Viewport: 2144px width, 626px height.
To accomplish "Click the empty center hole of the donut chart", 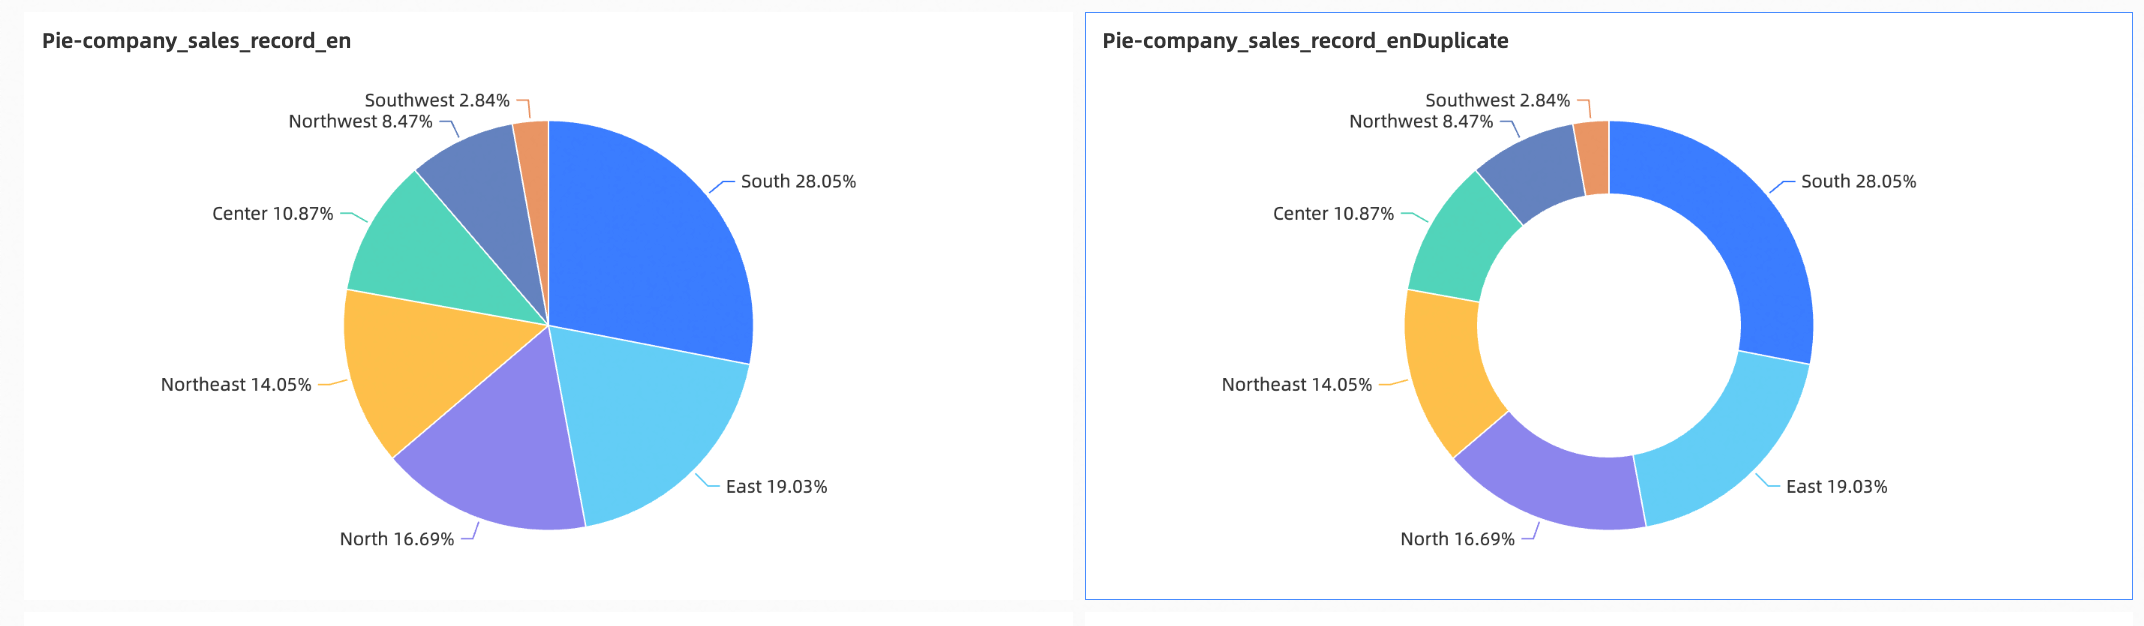I will tap(1609, 326).
